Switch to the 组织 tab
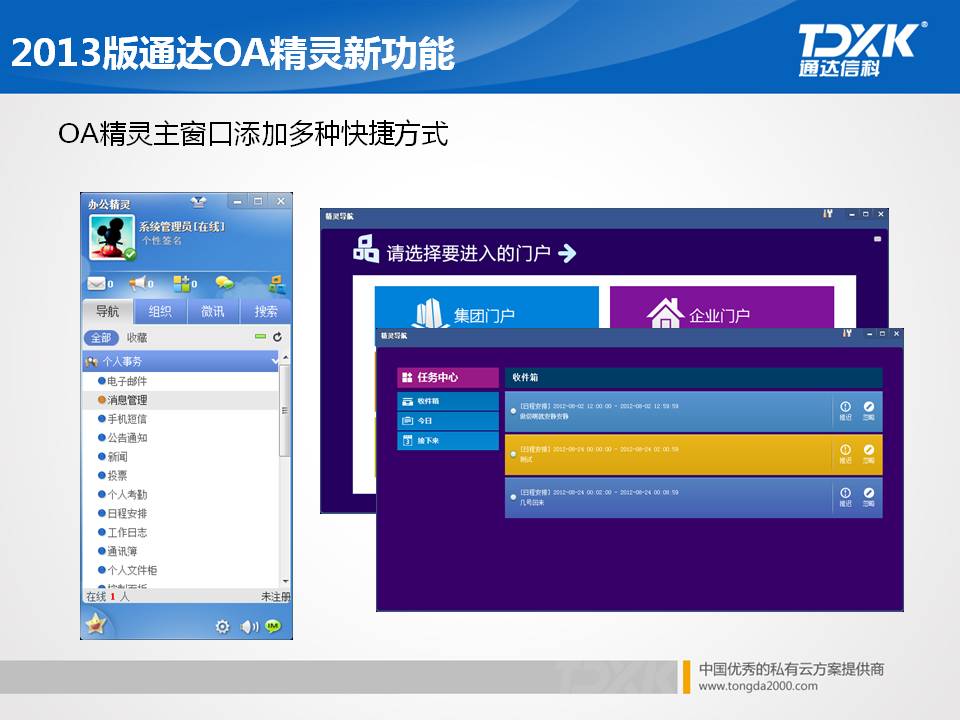This screenshot has height=720, width=960. [160, 311]
